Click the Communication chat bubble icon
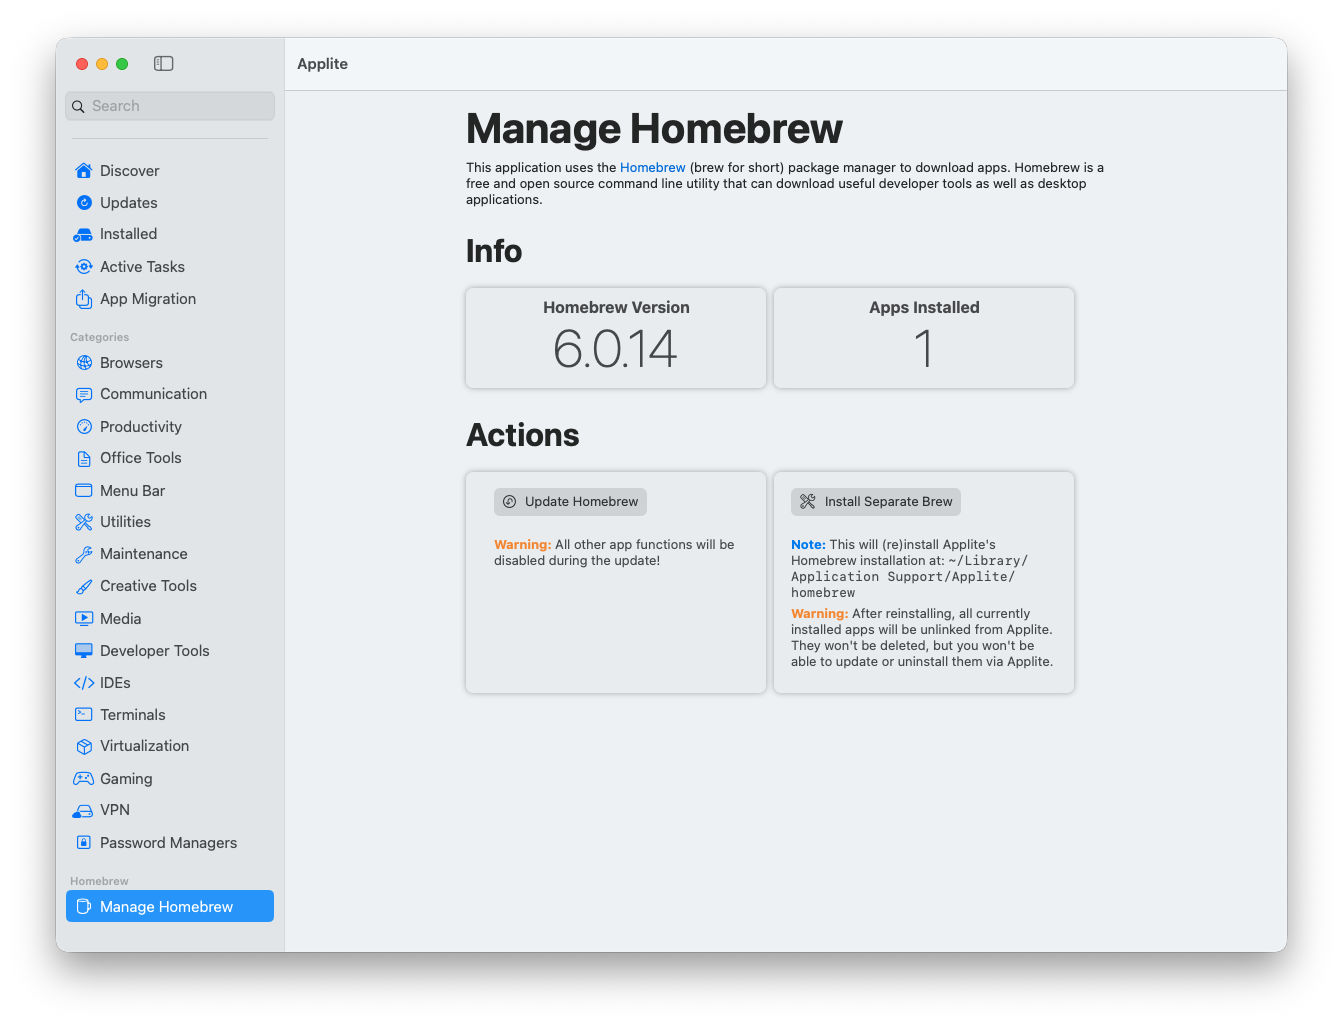This screenshot has height=1026, width=1343. (84, 395)
